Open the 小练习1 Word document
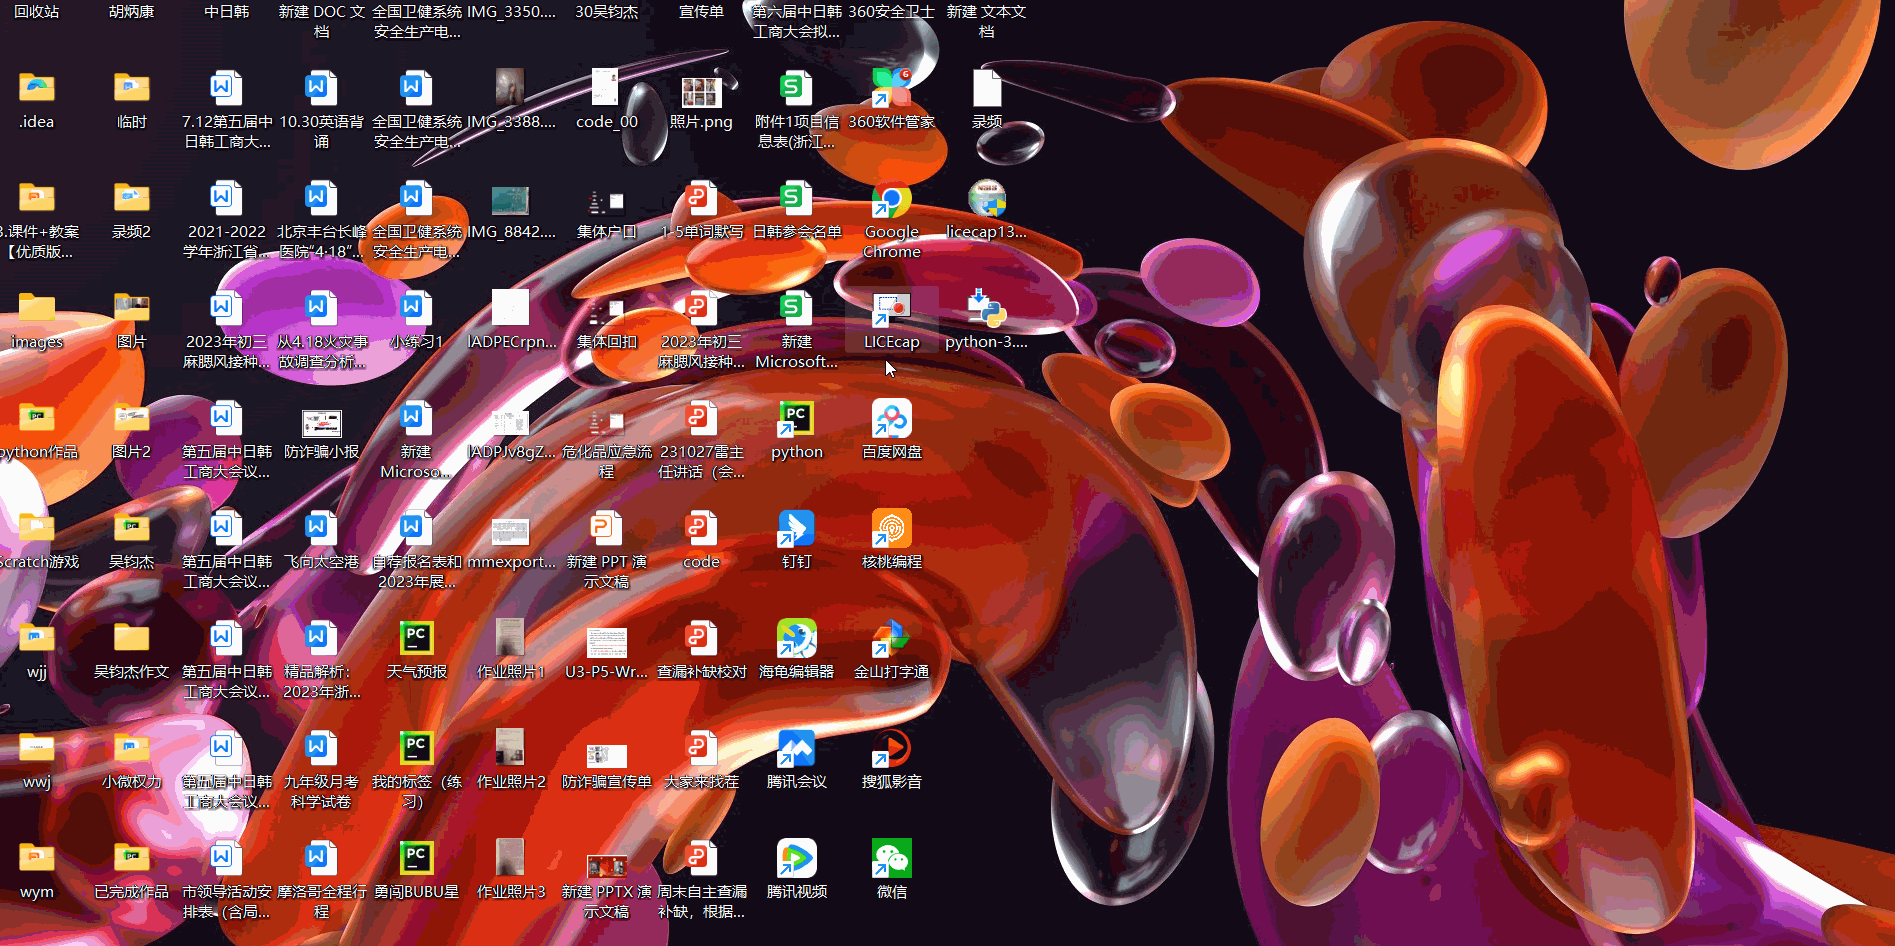Viewport: 1895px width, 946px height. point(416,310)
